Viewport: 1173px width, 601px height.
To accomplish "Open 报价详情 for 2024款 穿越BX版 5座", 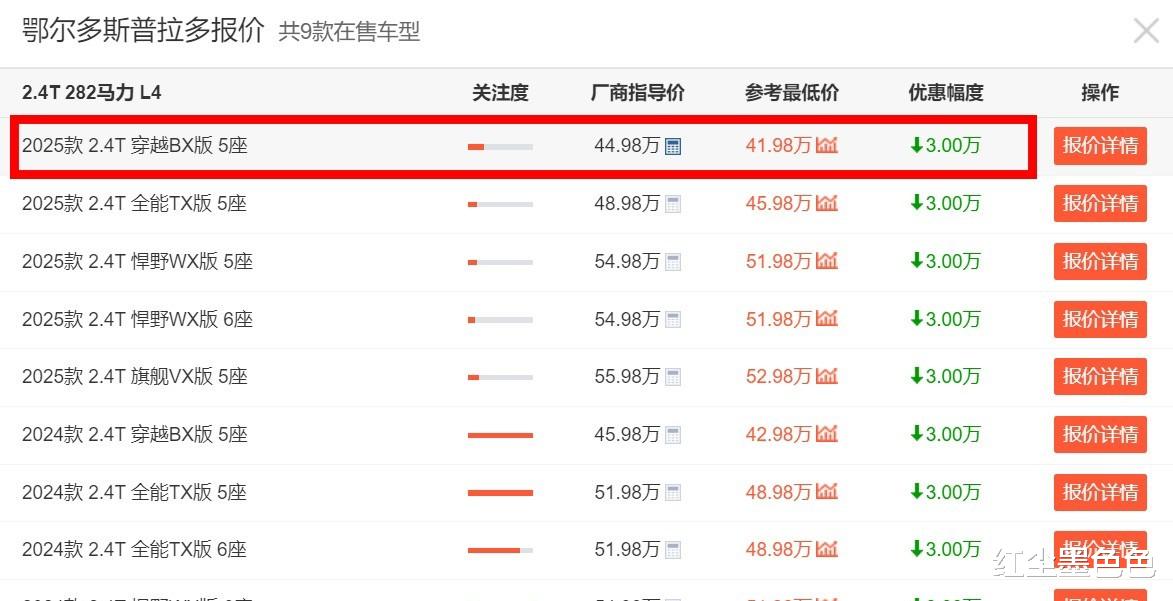I will point(1100,435).
